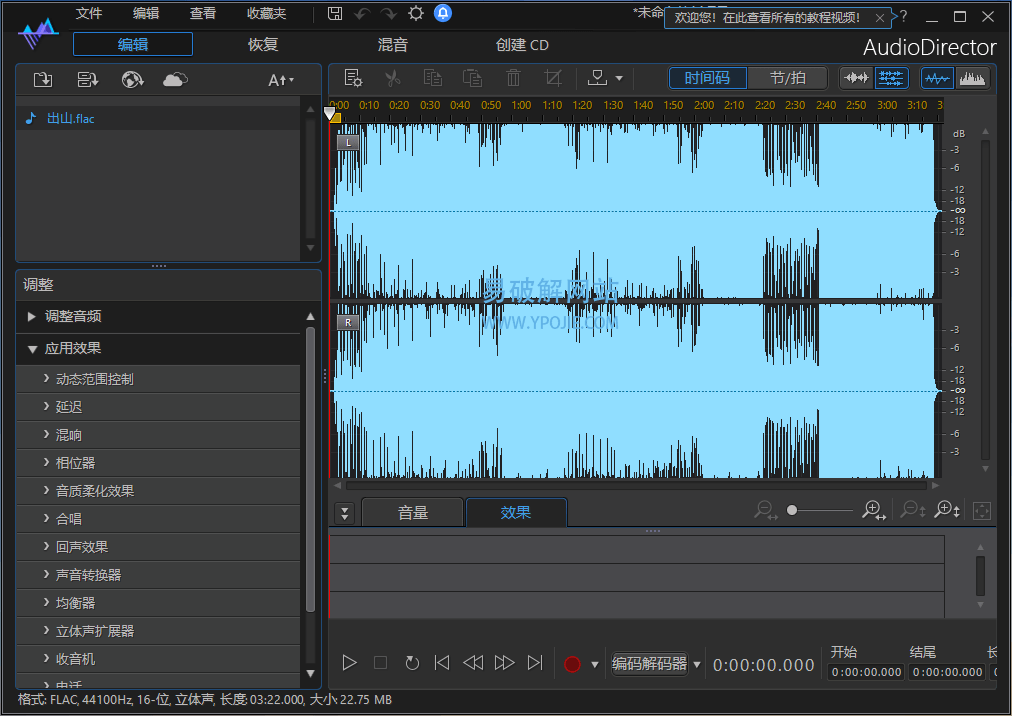
Task: Open the preferences gear icon
Action: 416,14
